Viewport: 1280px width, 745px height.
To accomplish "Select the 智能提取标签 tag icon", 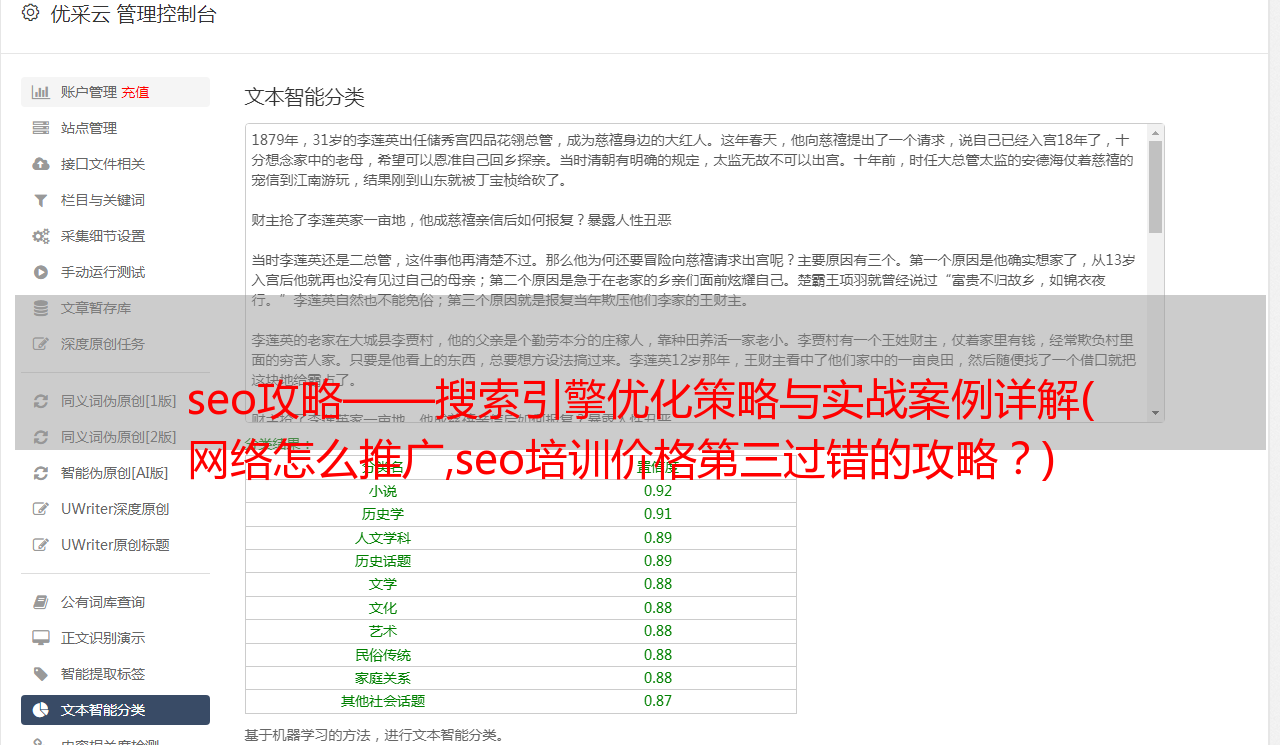I will coord(41,674).
